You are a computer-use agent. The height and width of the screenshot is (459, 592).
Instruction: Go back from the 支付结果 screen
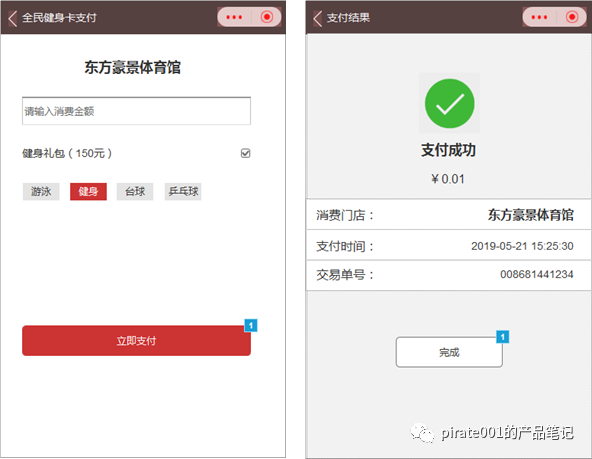(x=318, y=18)
